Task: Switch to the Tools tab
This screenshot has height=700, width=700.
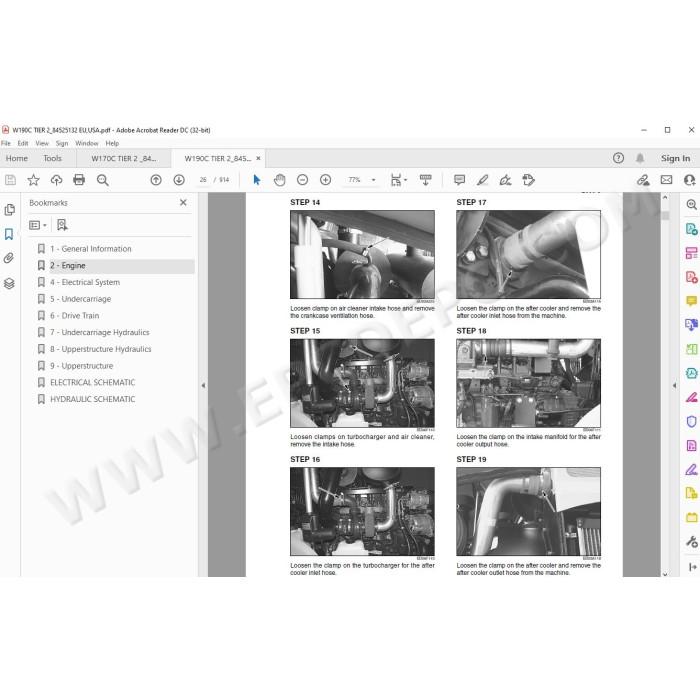Action: [53, 158]
